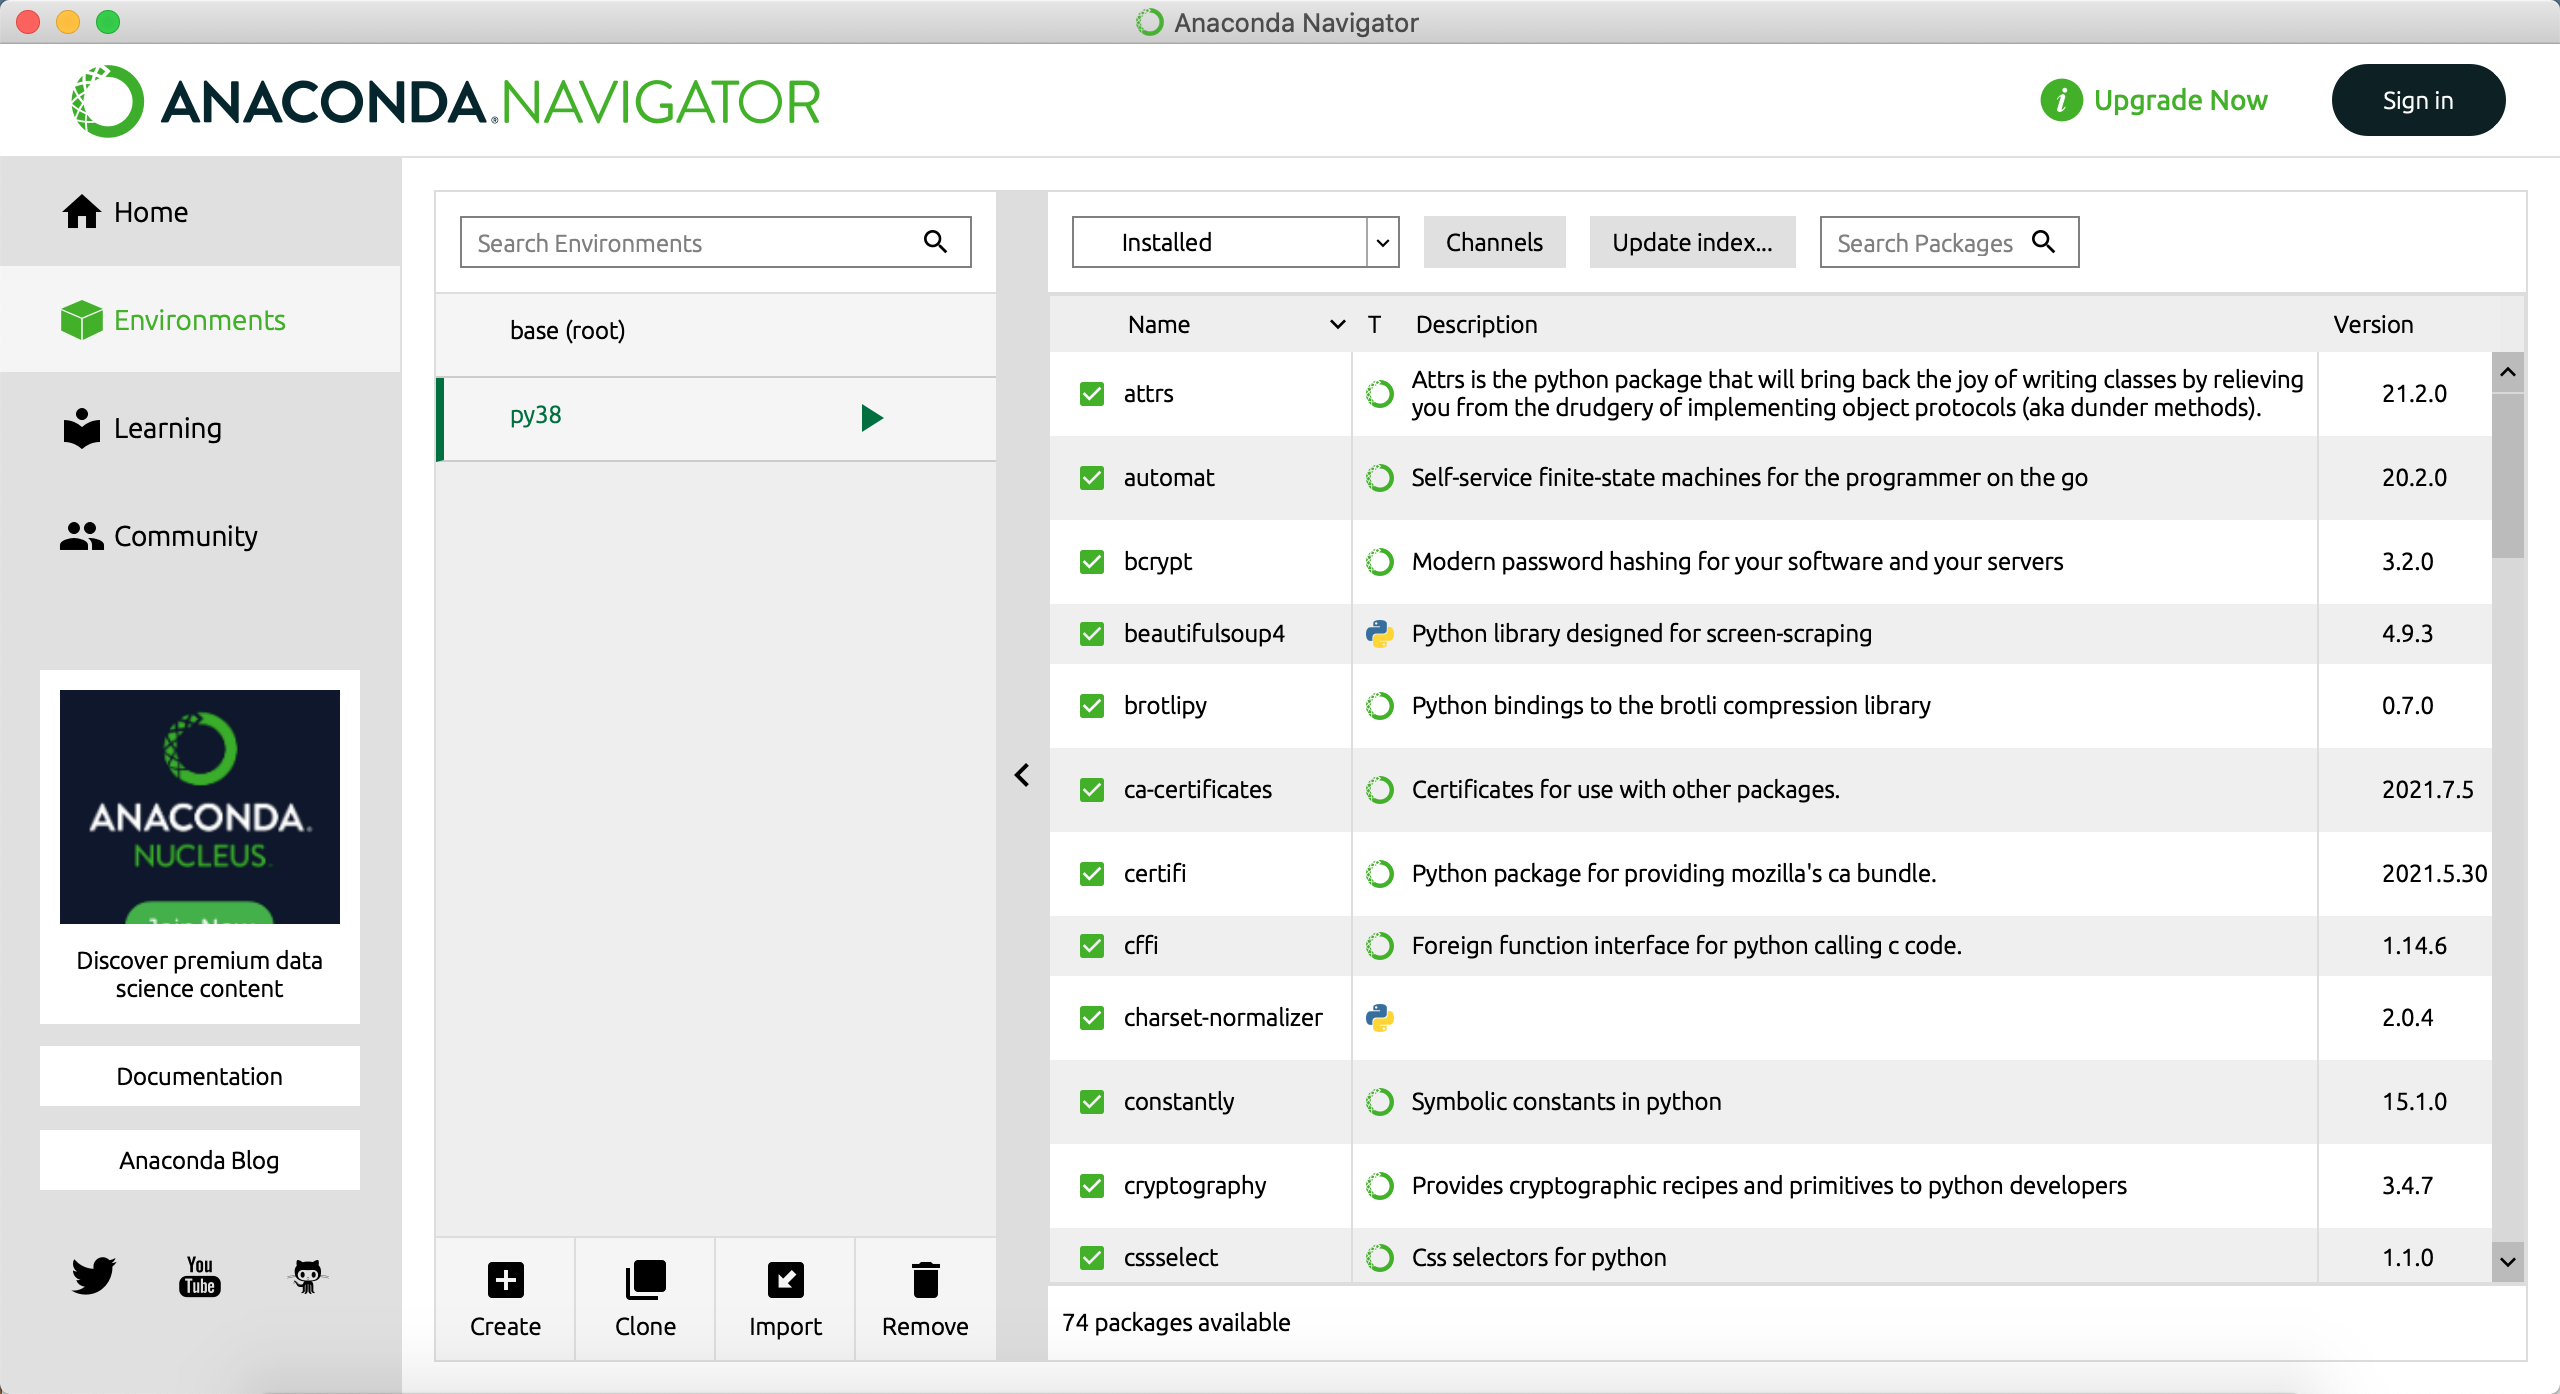The image size is (2560, 1394).
Task: Select the py38 environment
Action: tap(716, 418)
